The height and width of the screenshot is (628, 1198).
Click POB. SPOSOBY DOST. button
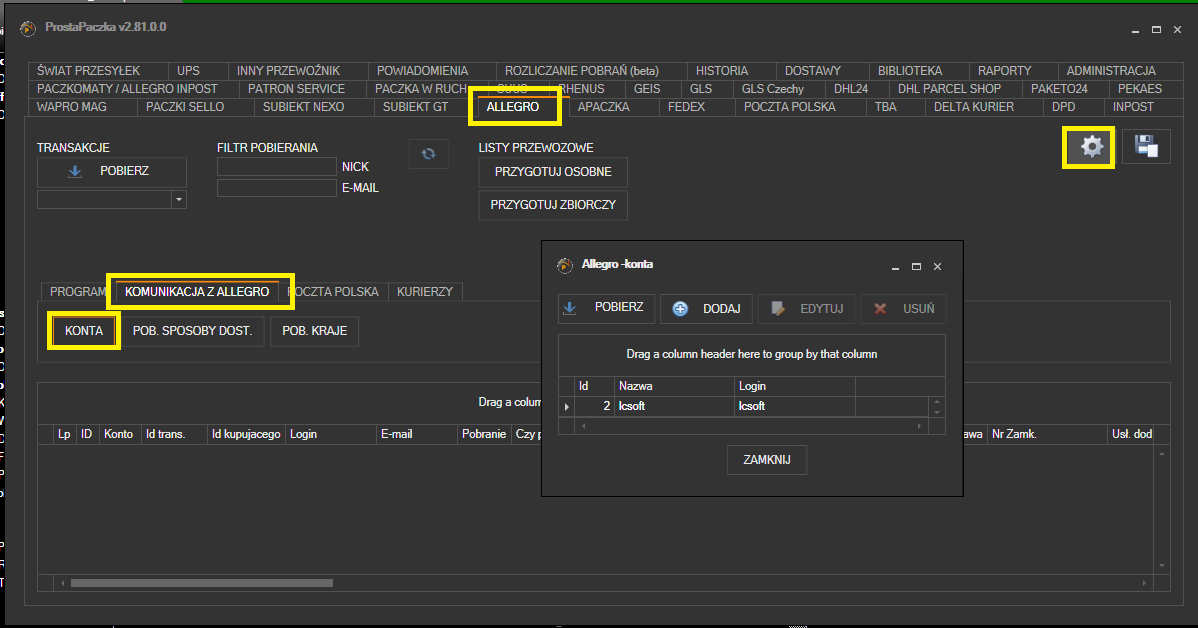[x=193, y=331]
